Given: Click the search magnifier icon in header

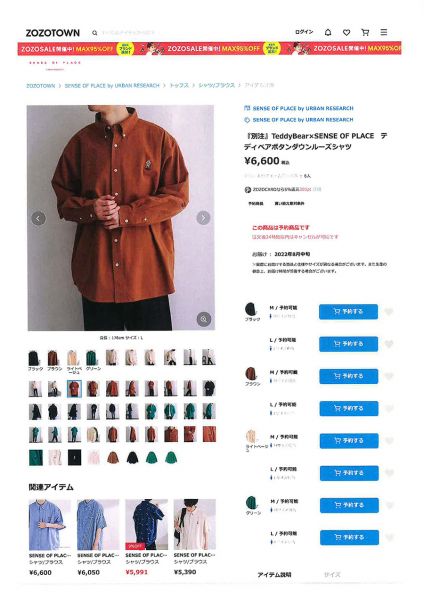Looking at the screenshot, I should click(95, 33).
